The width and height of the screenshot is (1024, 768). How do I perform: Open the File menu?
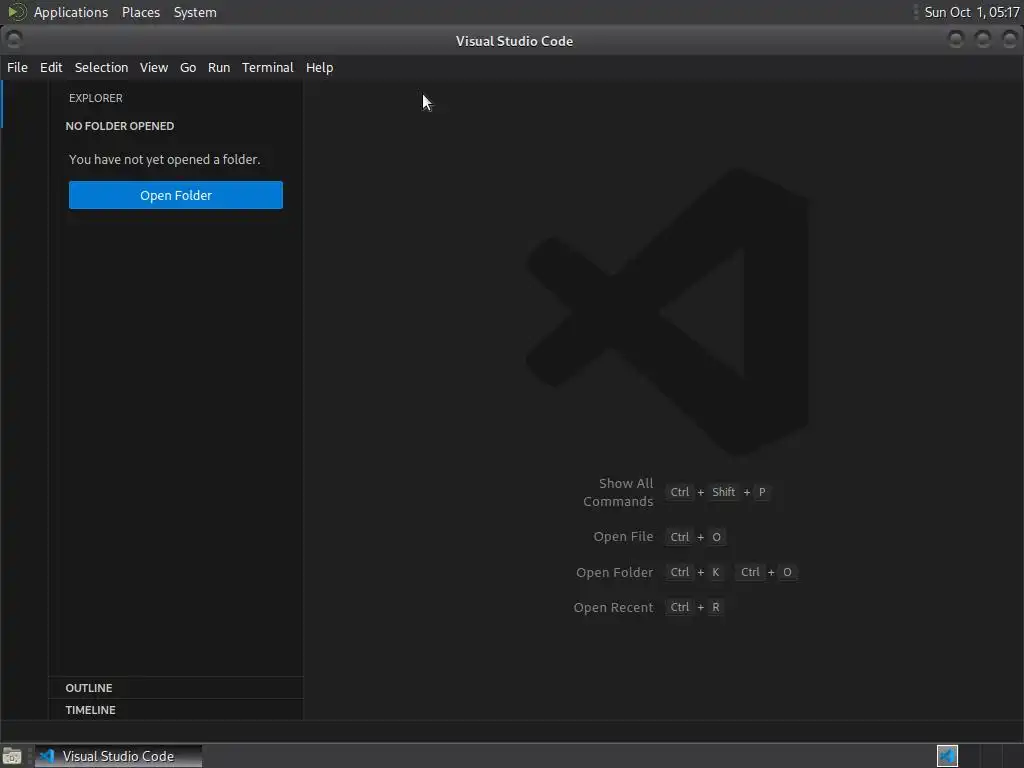pyautogui.click(x=17, y=67)
